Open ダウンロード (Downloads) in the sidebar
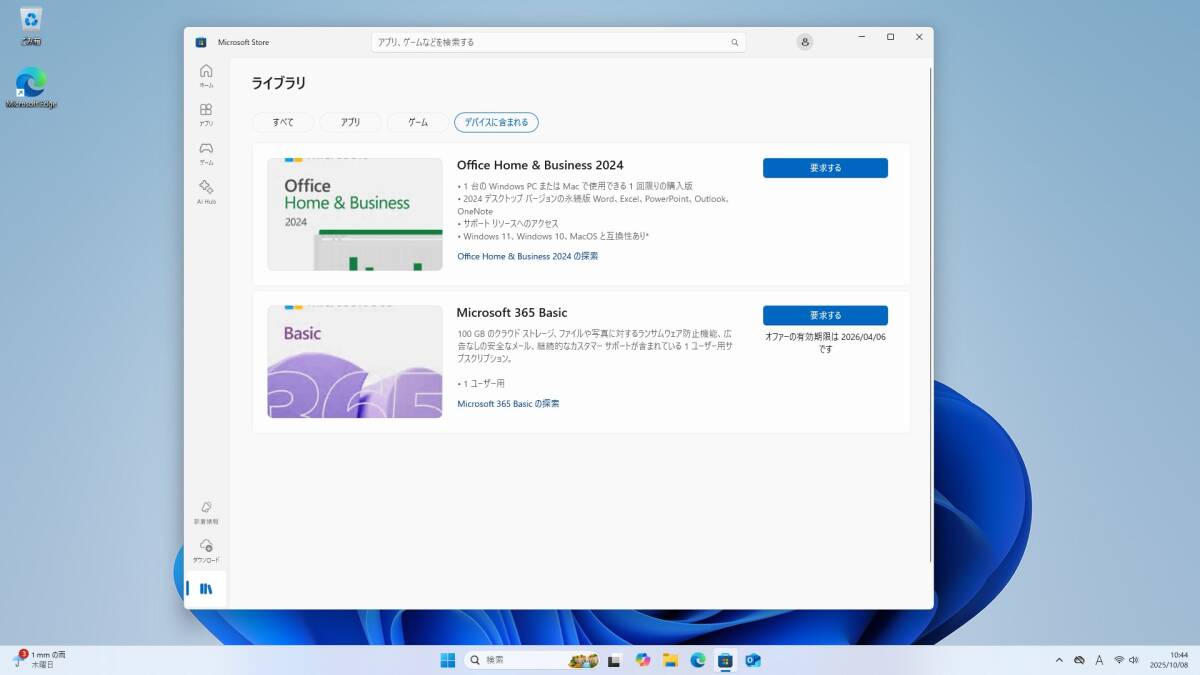Screen dimensions: 1200x675 tap(206, 550)
